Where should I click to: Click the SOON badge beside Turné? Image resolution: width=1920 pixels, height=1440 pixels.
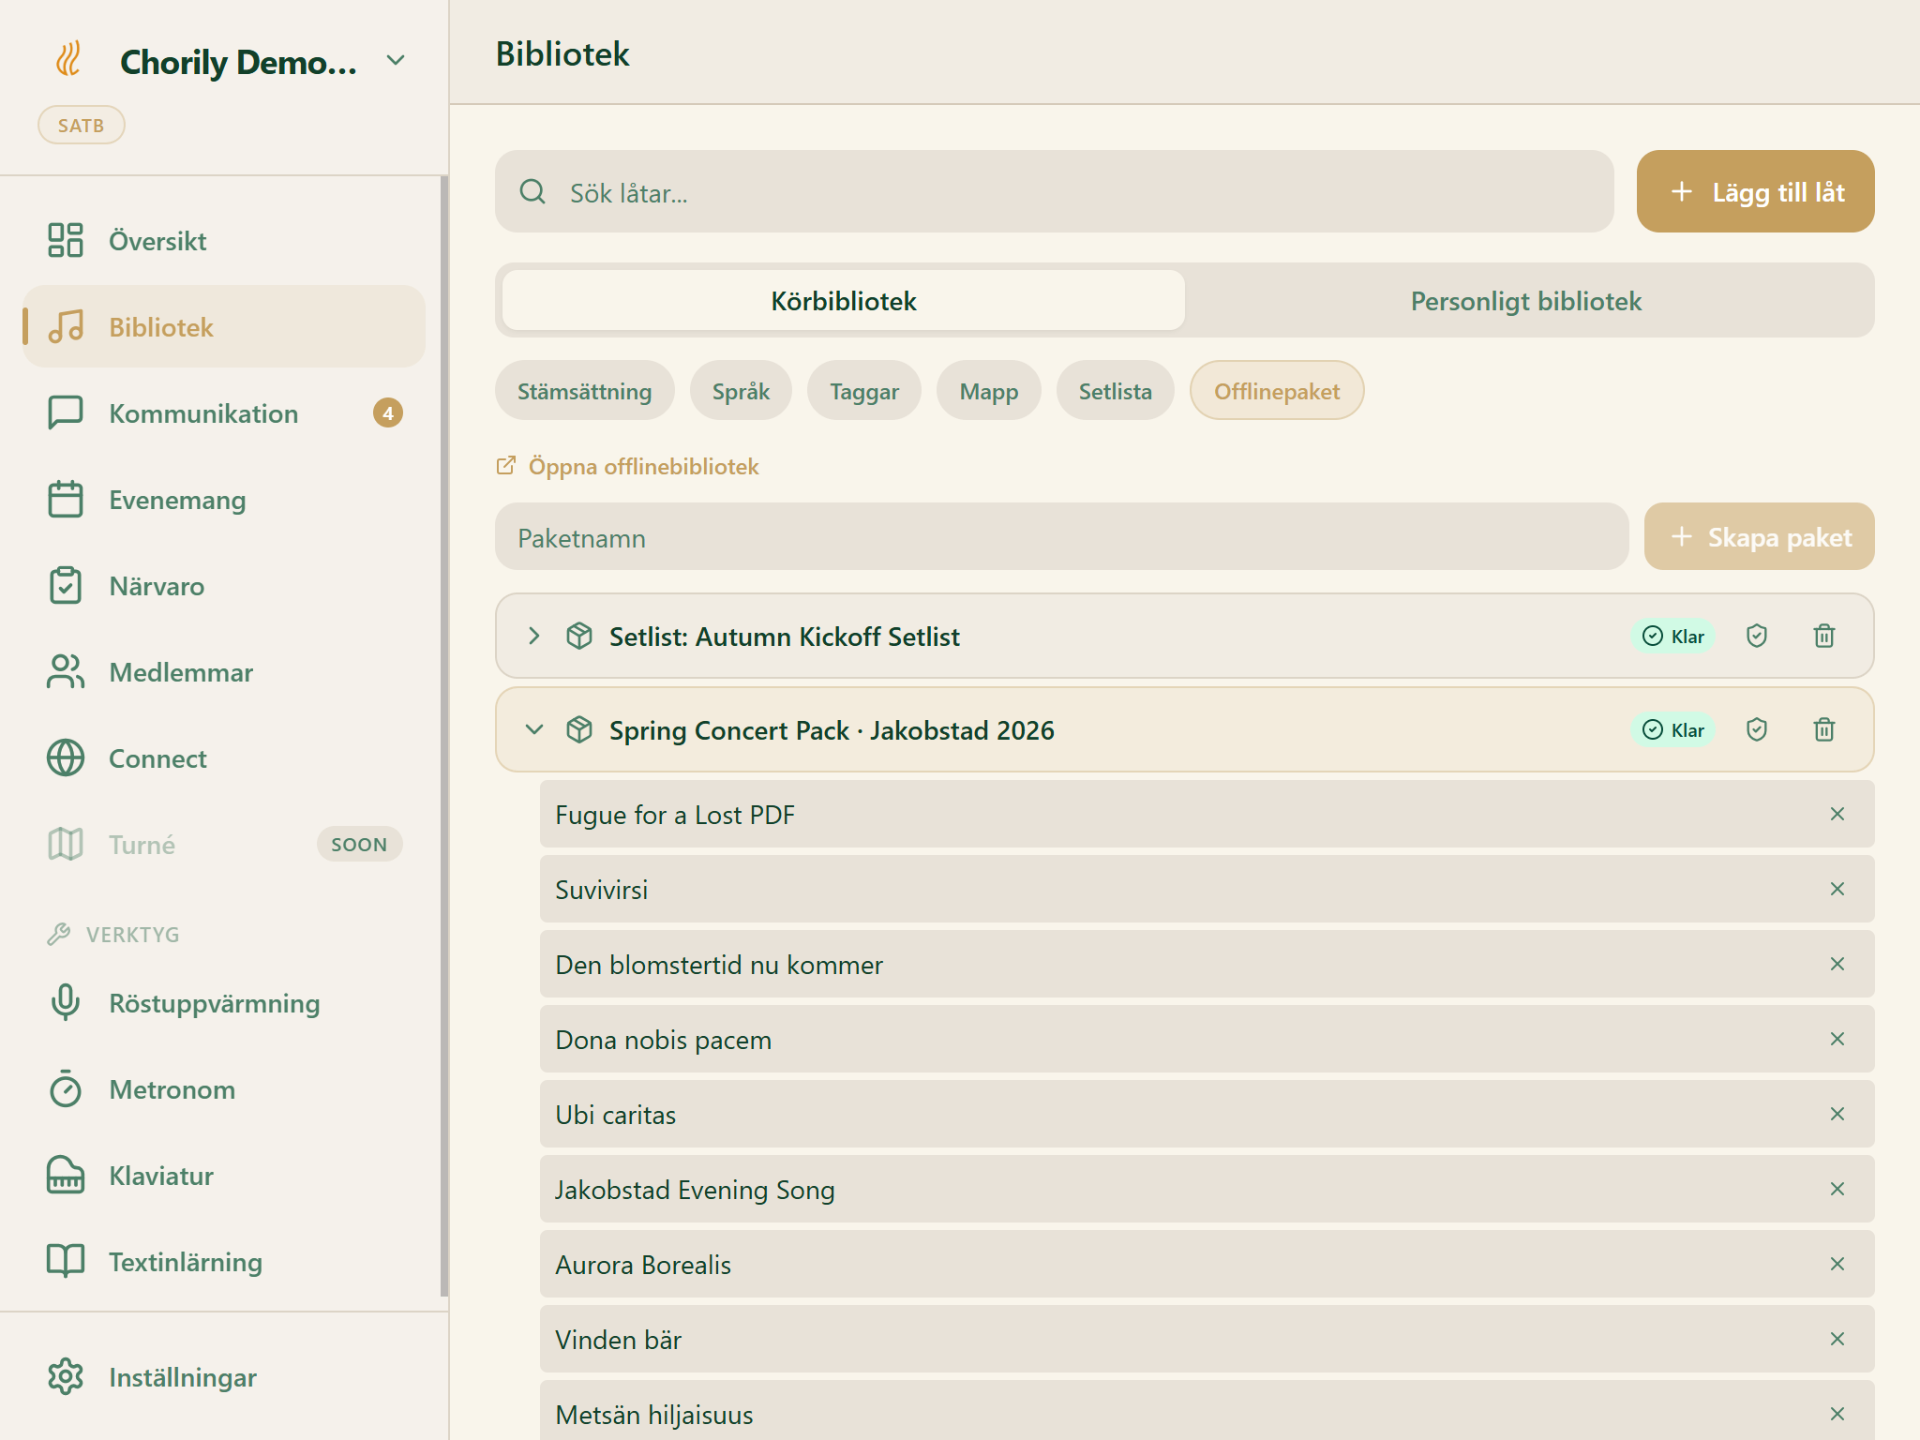tap(359, 844)
